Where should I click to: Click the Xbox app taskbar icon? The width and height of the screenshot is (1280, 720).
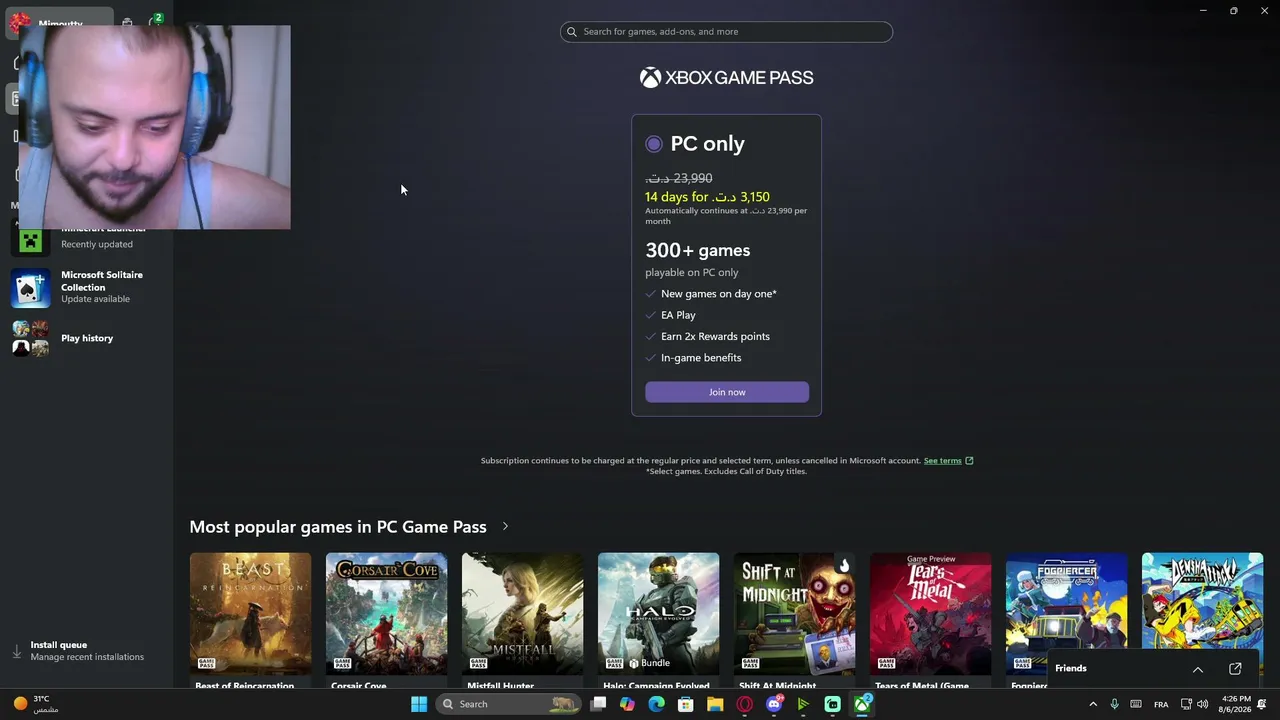coord(862,704)
